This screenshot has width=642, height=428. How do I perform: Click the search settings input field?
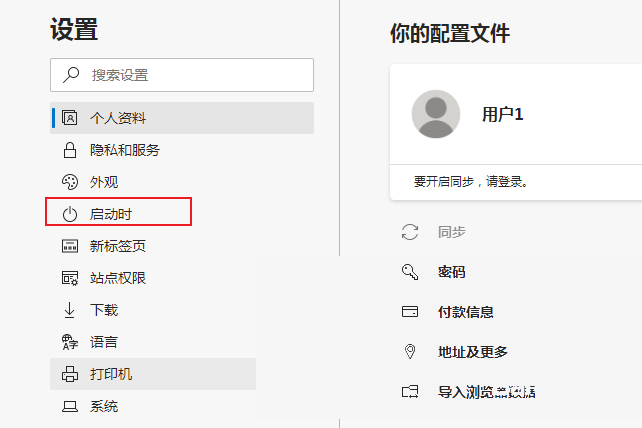point(182,75)
